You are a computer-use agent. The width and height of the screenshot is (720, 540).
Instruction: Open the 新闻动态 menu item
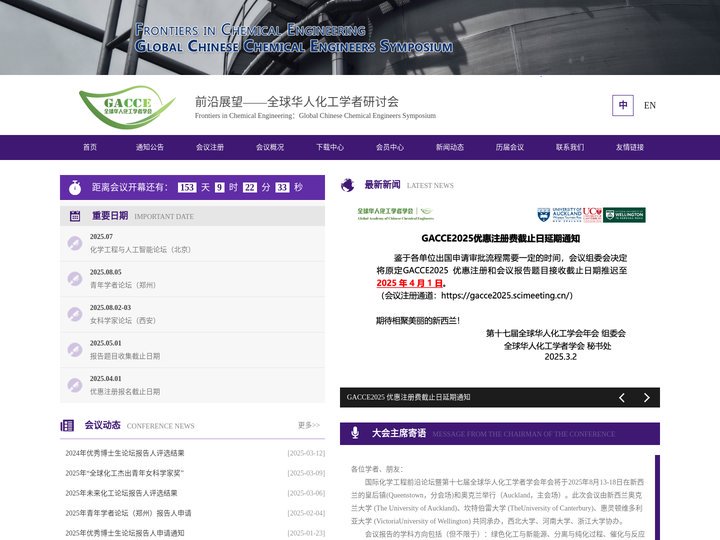[x=450, y=147]
